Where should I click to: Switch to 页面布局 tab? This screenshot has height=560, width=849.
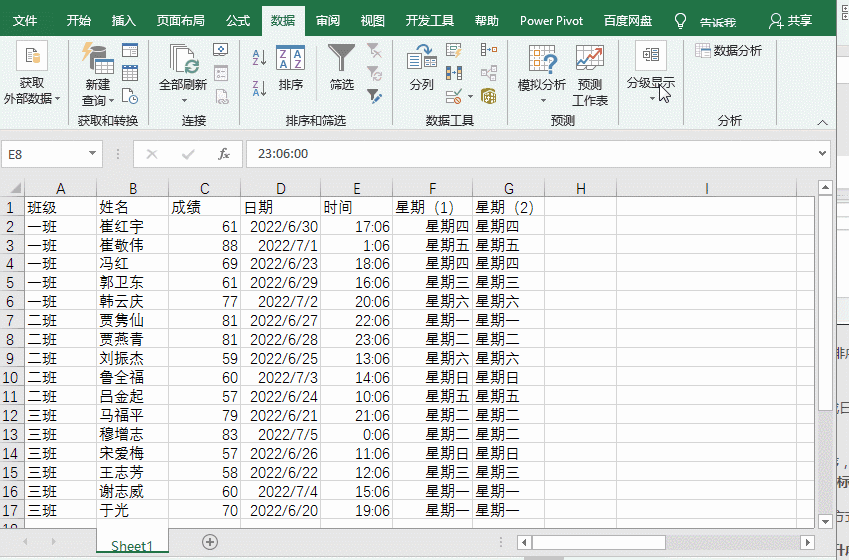click(180, 21)
